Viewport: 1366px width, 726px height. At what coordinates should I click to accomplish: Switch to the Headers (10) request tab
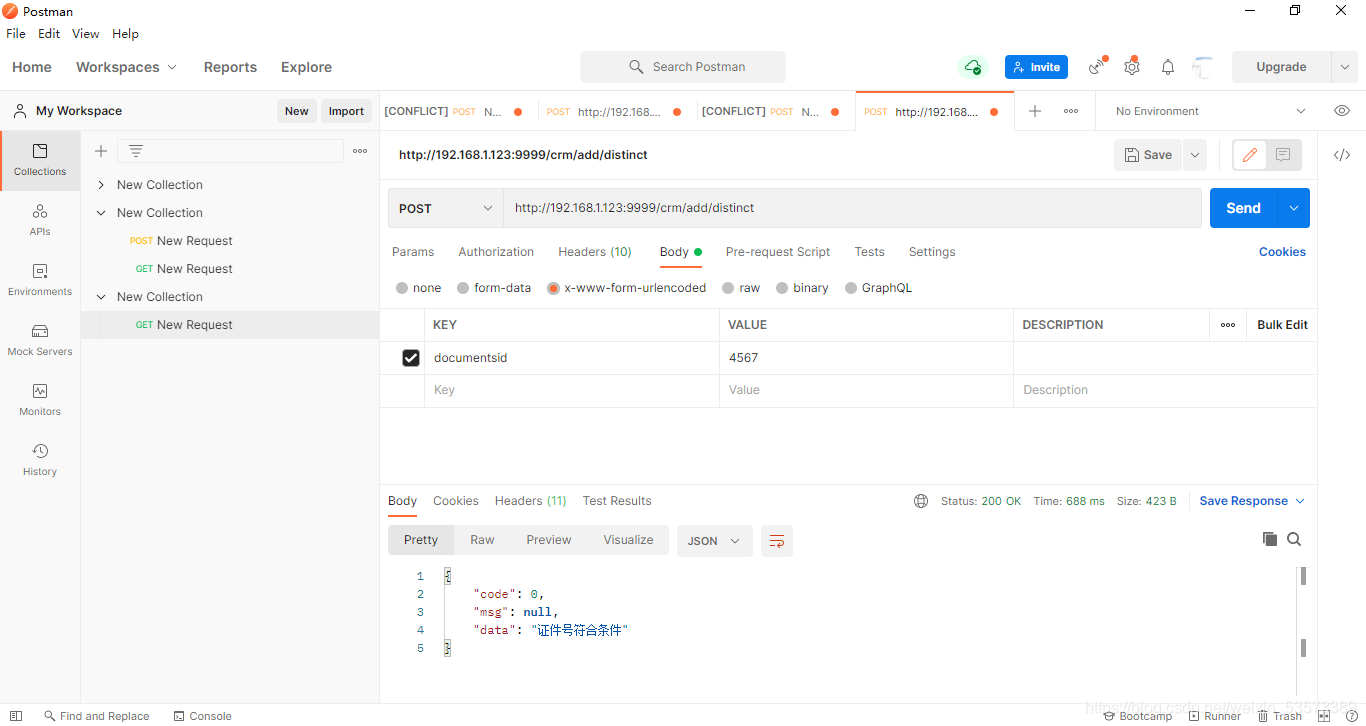[595, 252]
